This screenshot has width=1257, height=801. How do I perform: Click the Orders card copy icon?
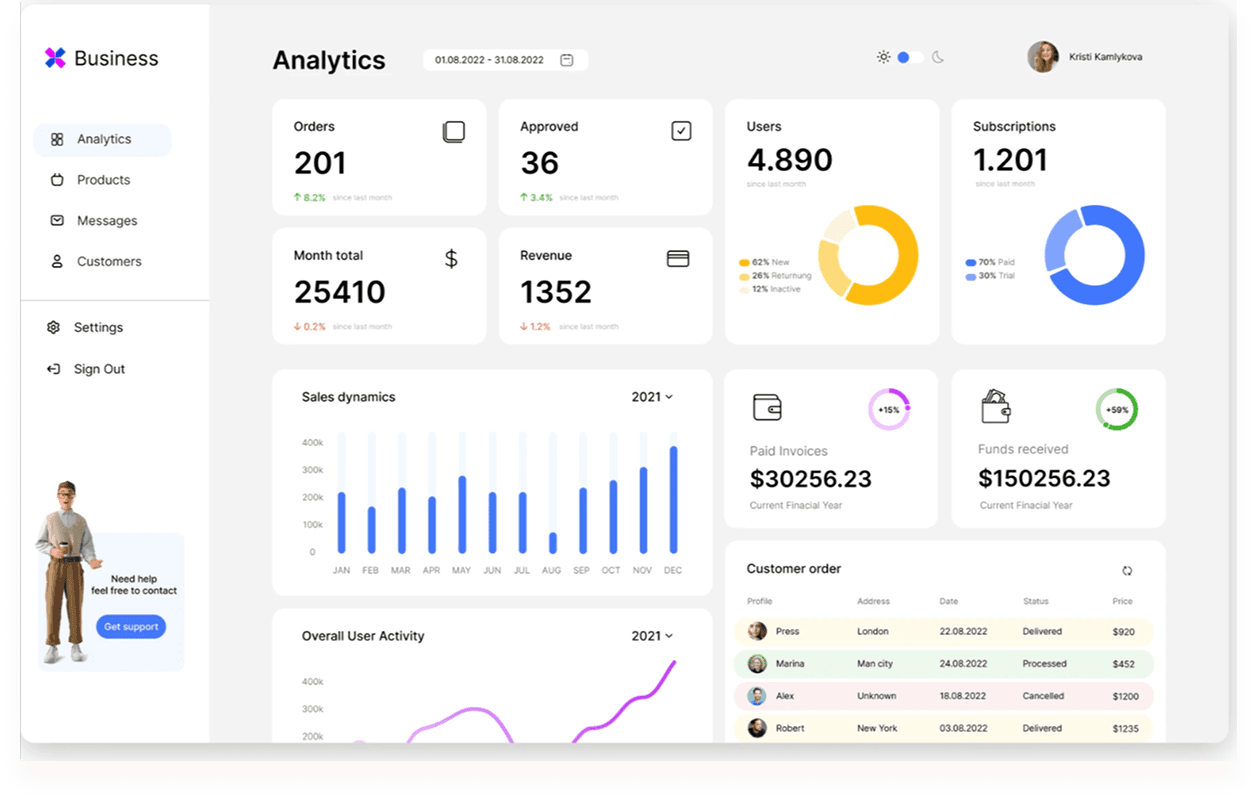tap(455, 131)
